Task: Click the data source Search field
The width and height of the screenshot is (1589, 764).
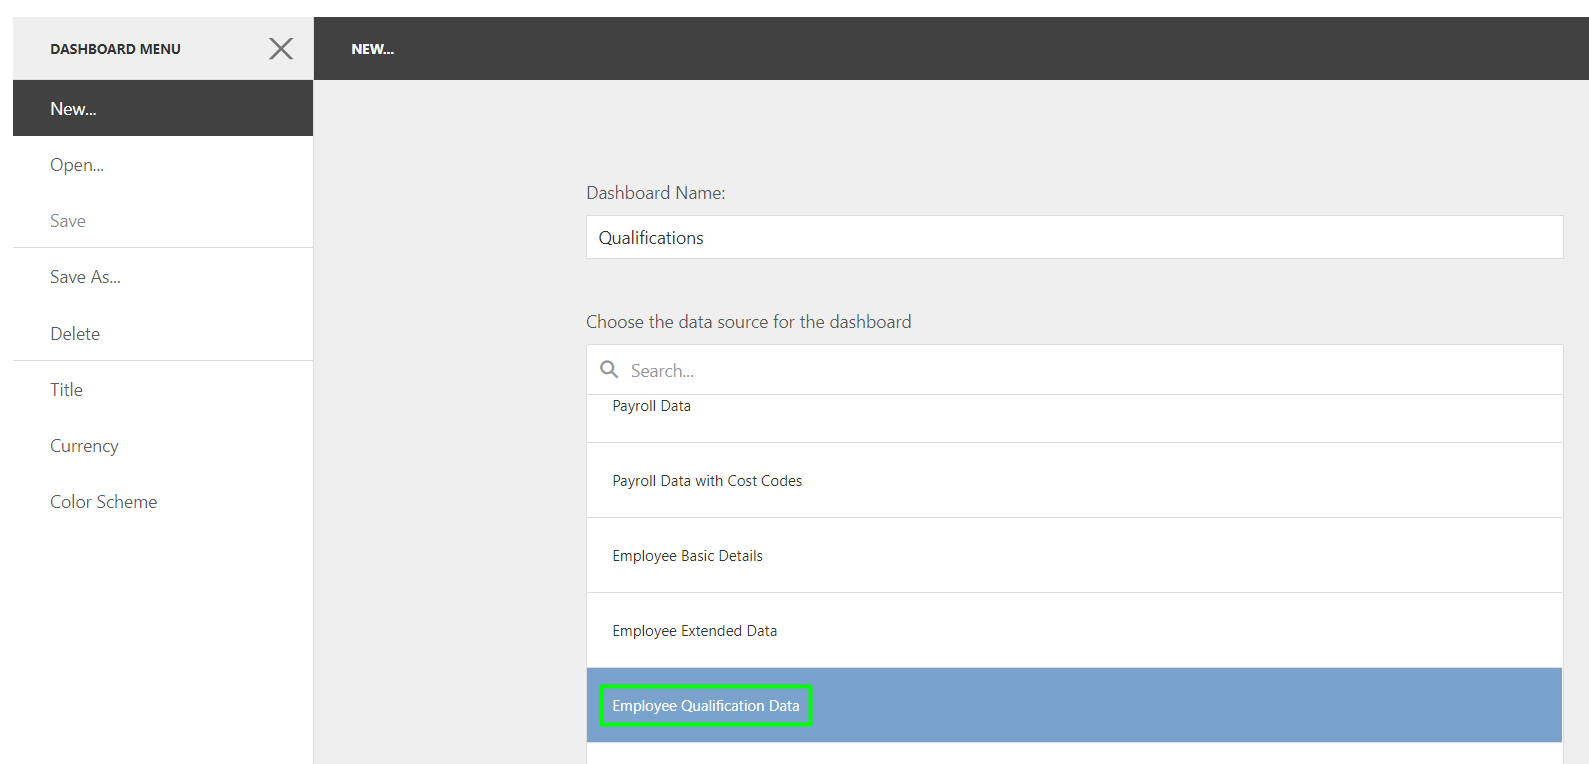Action: [1074, 370]
